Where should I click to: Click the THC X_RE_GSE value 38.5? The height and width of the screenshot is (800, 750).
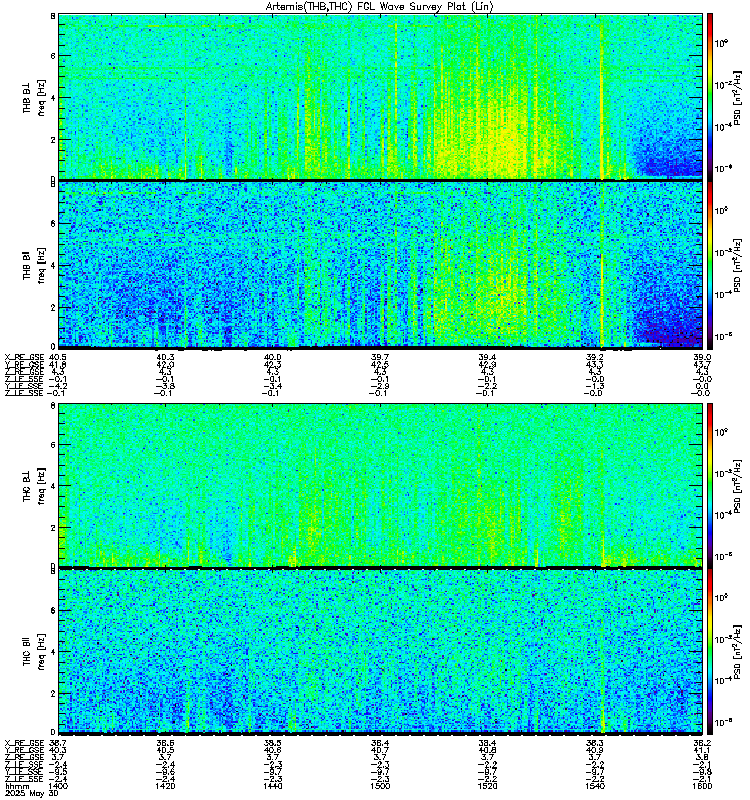[x=272, y=743]
